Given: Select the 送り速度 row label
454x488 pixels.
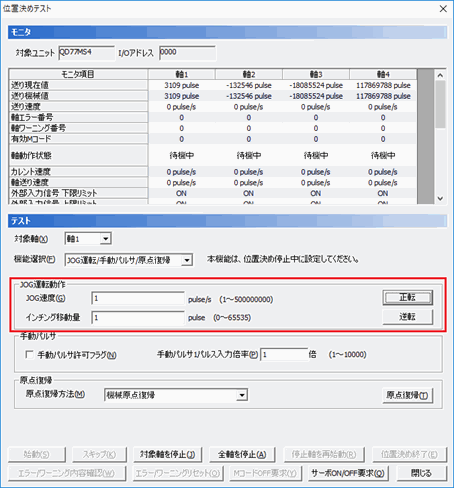Looking at the screenshot, I should click(78, 107).
